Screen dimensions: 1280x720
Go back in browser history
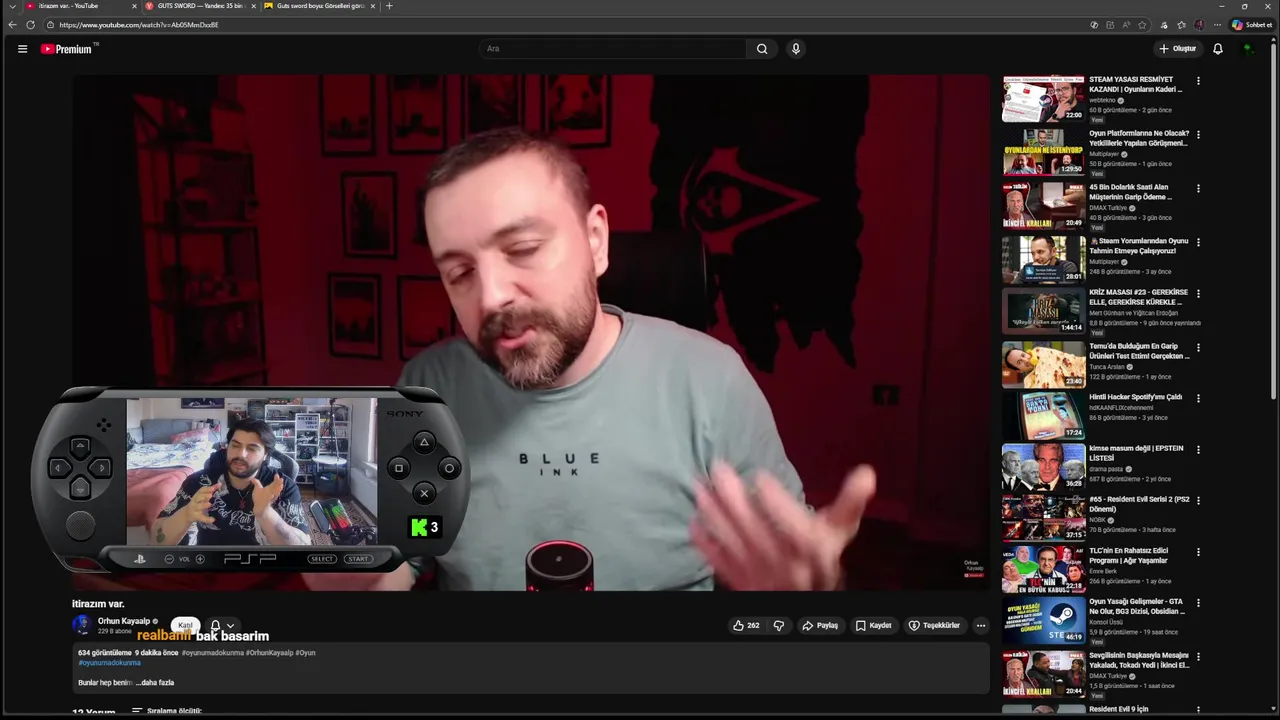pos(13,25)
